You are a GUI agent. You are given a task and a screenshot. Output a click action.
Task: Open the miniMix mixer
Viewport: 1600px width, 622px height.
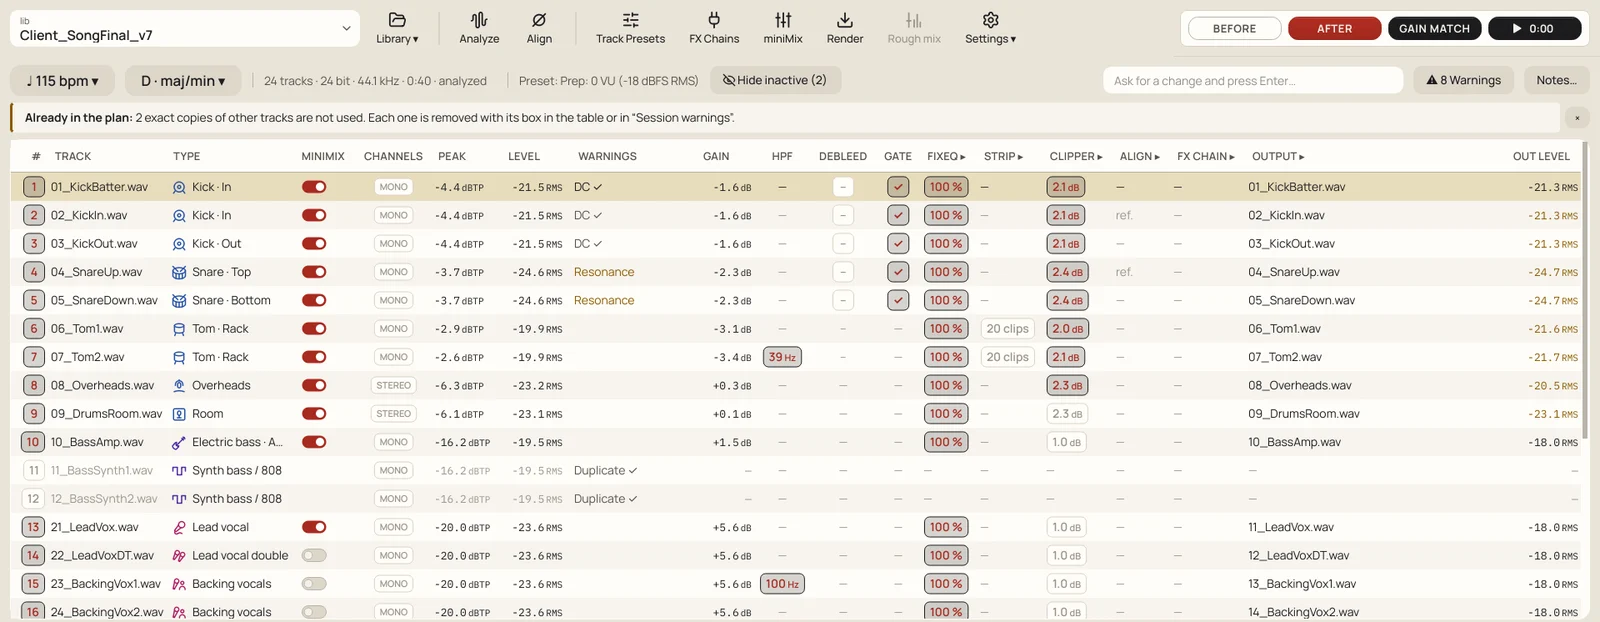[783, 28]
